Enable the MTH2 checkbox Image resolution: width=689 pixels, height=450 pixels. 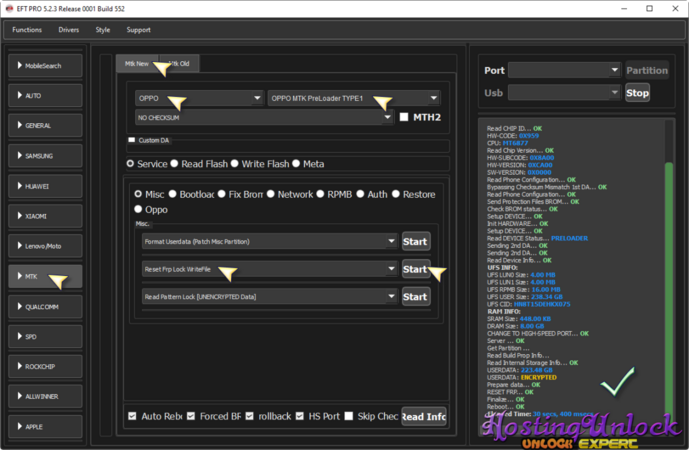(404, 117)
